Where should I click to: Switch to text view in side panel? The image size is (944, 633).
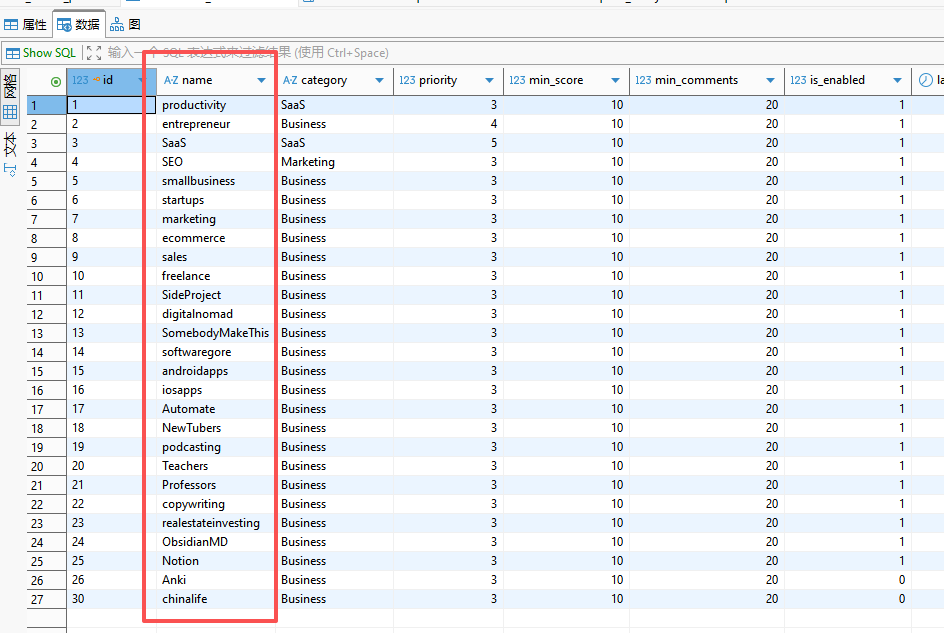click(x=10, y=145)
